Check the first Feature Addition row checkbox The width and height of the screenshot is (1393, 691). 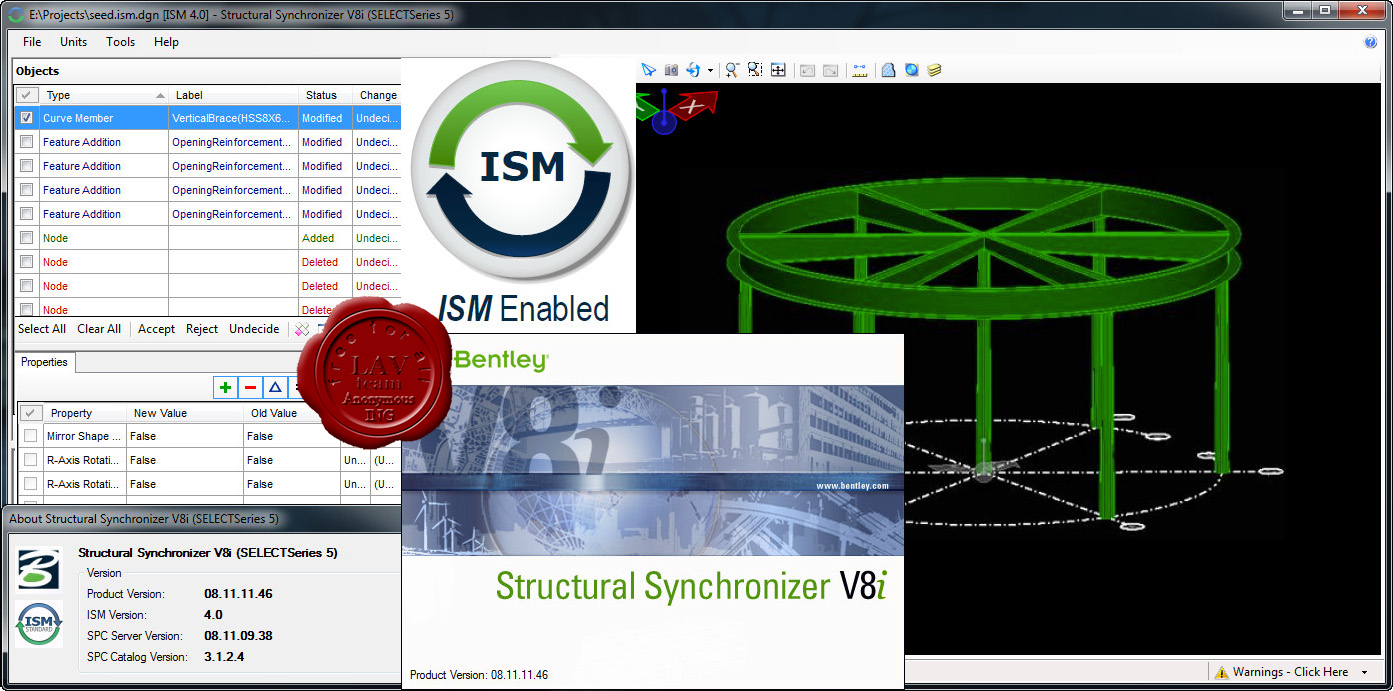tap(26, 142)
